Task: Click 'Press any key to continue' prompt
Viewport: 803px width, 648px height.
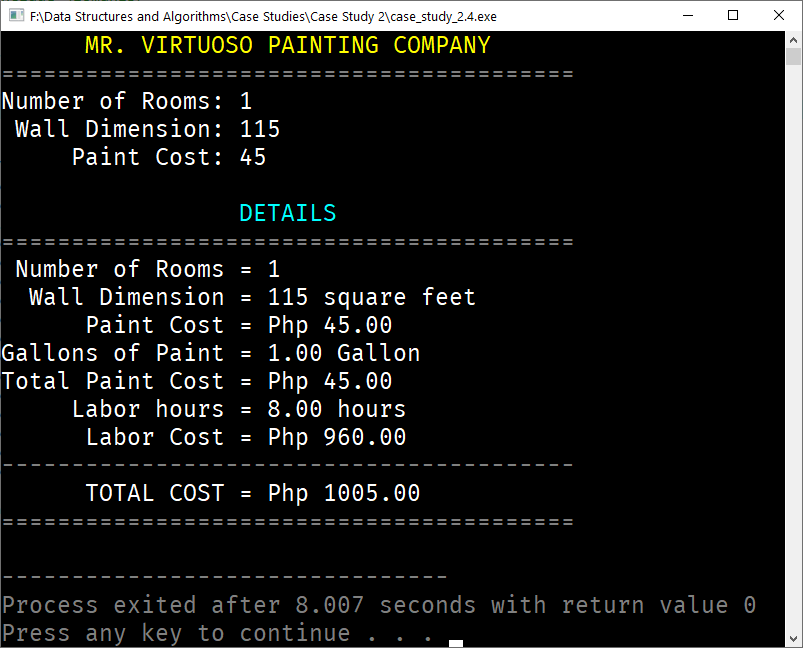Action: [176, 633]
